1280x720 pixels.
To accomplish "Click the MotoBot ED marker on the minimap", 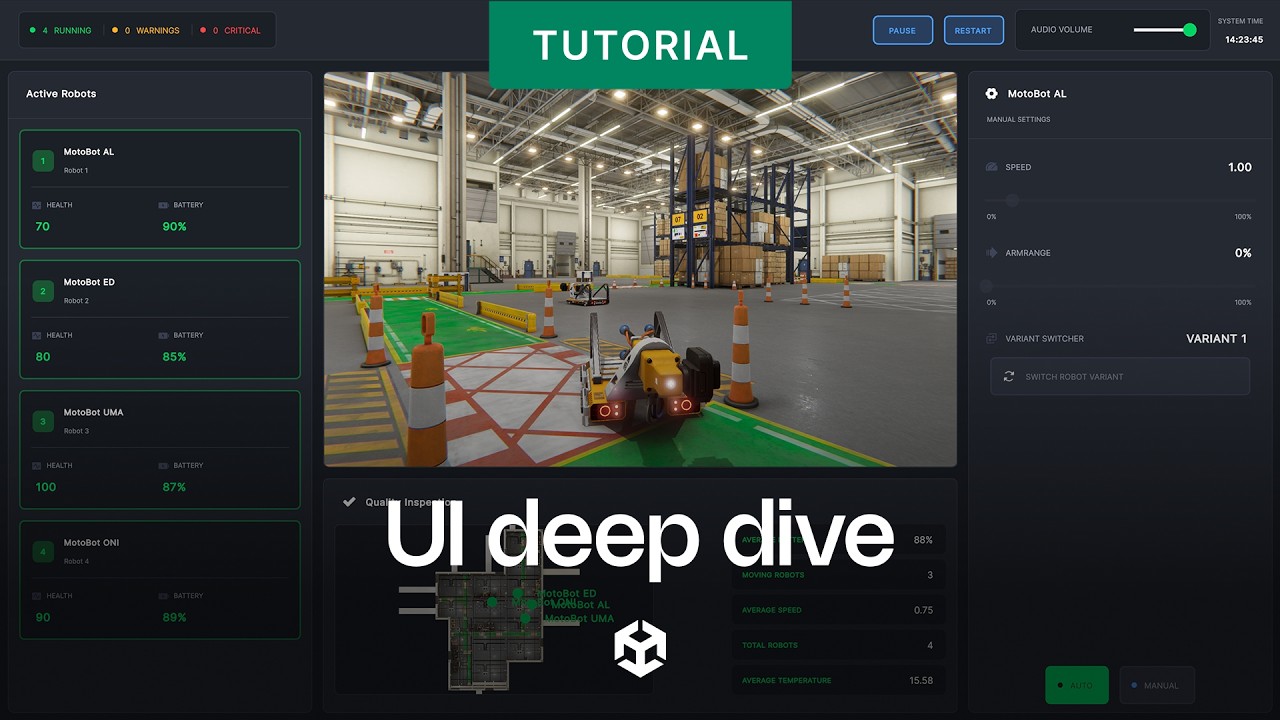I will point(517,593).
